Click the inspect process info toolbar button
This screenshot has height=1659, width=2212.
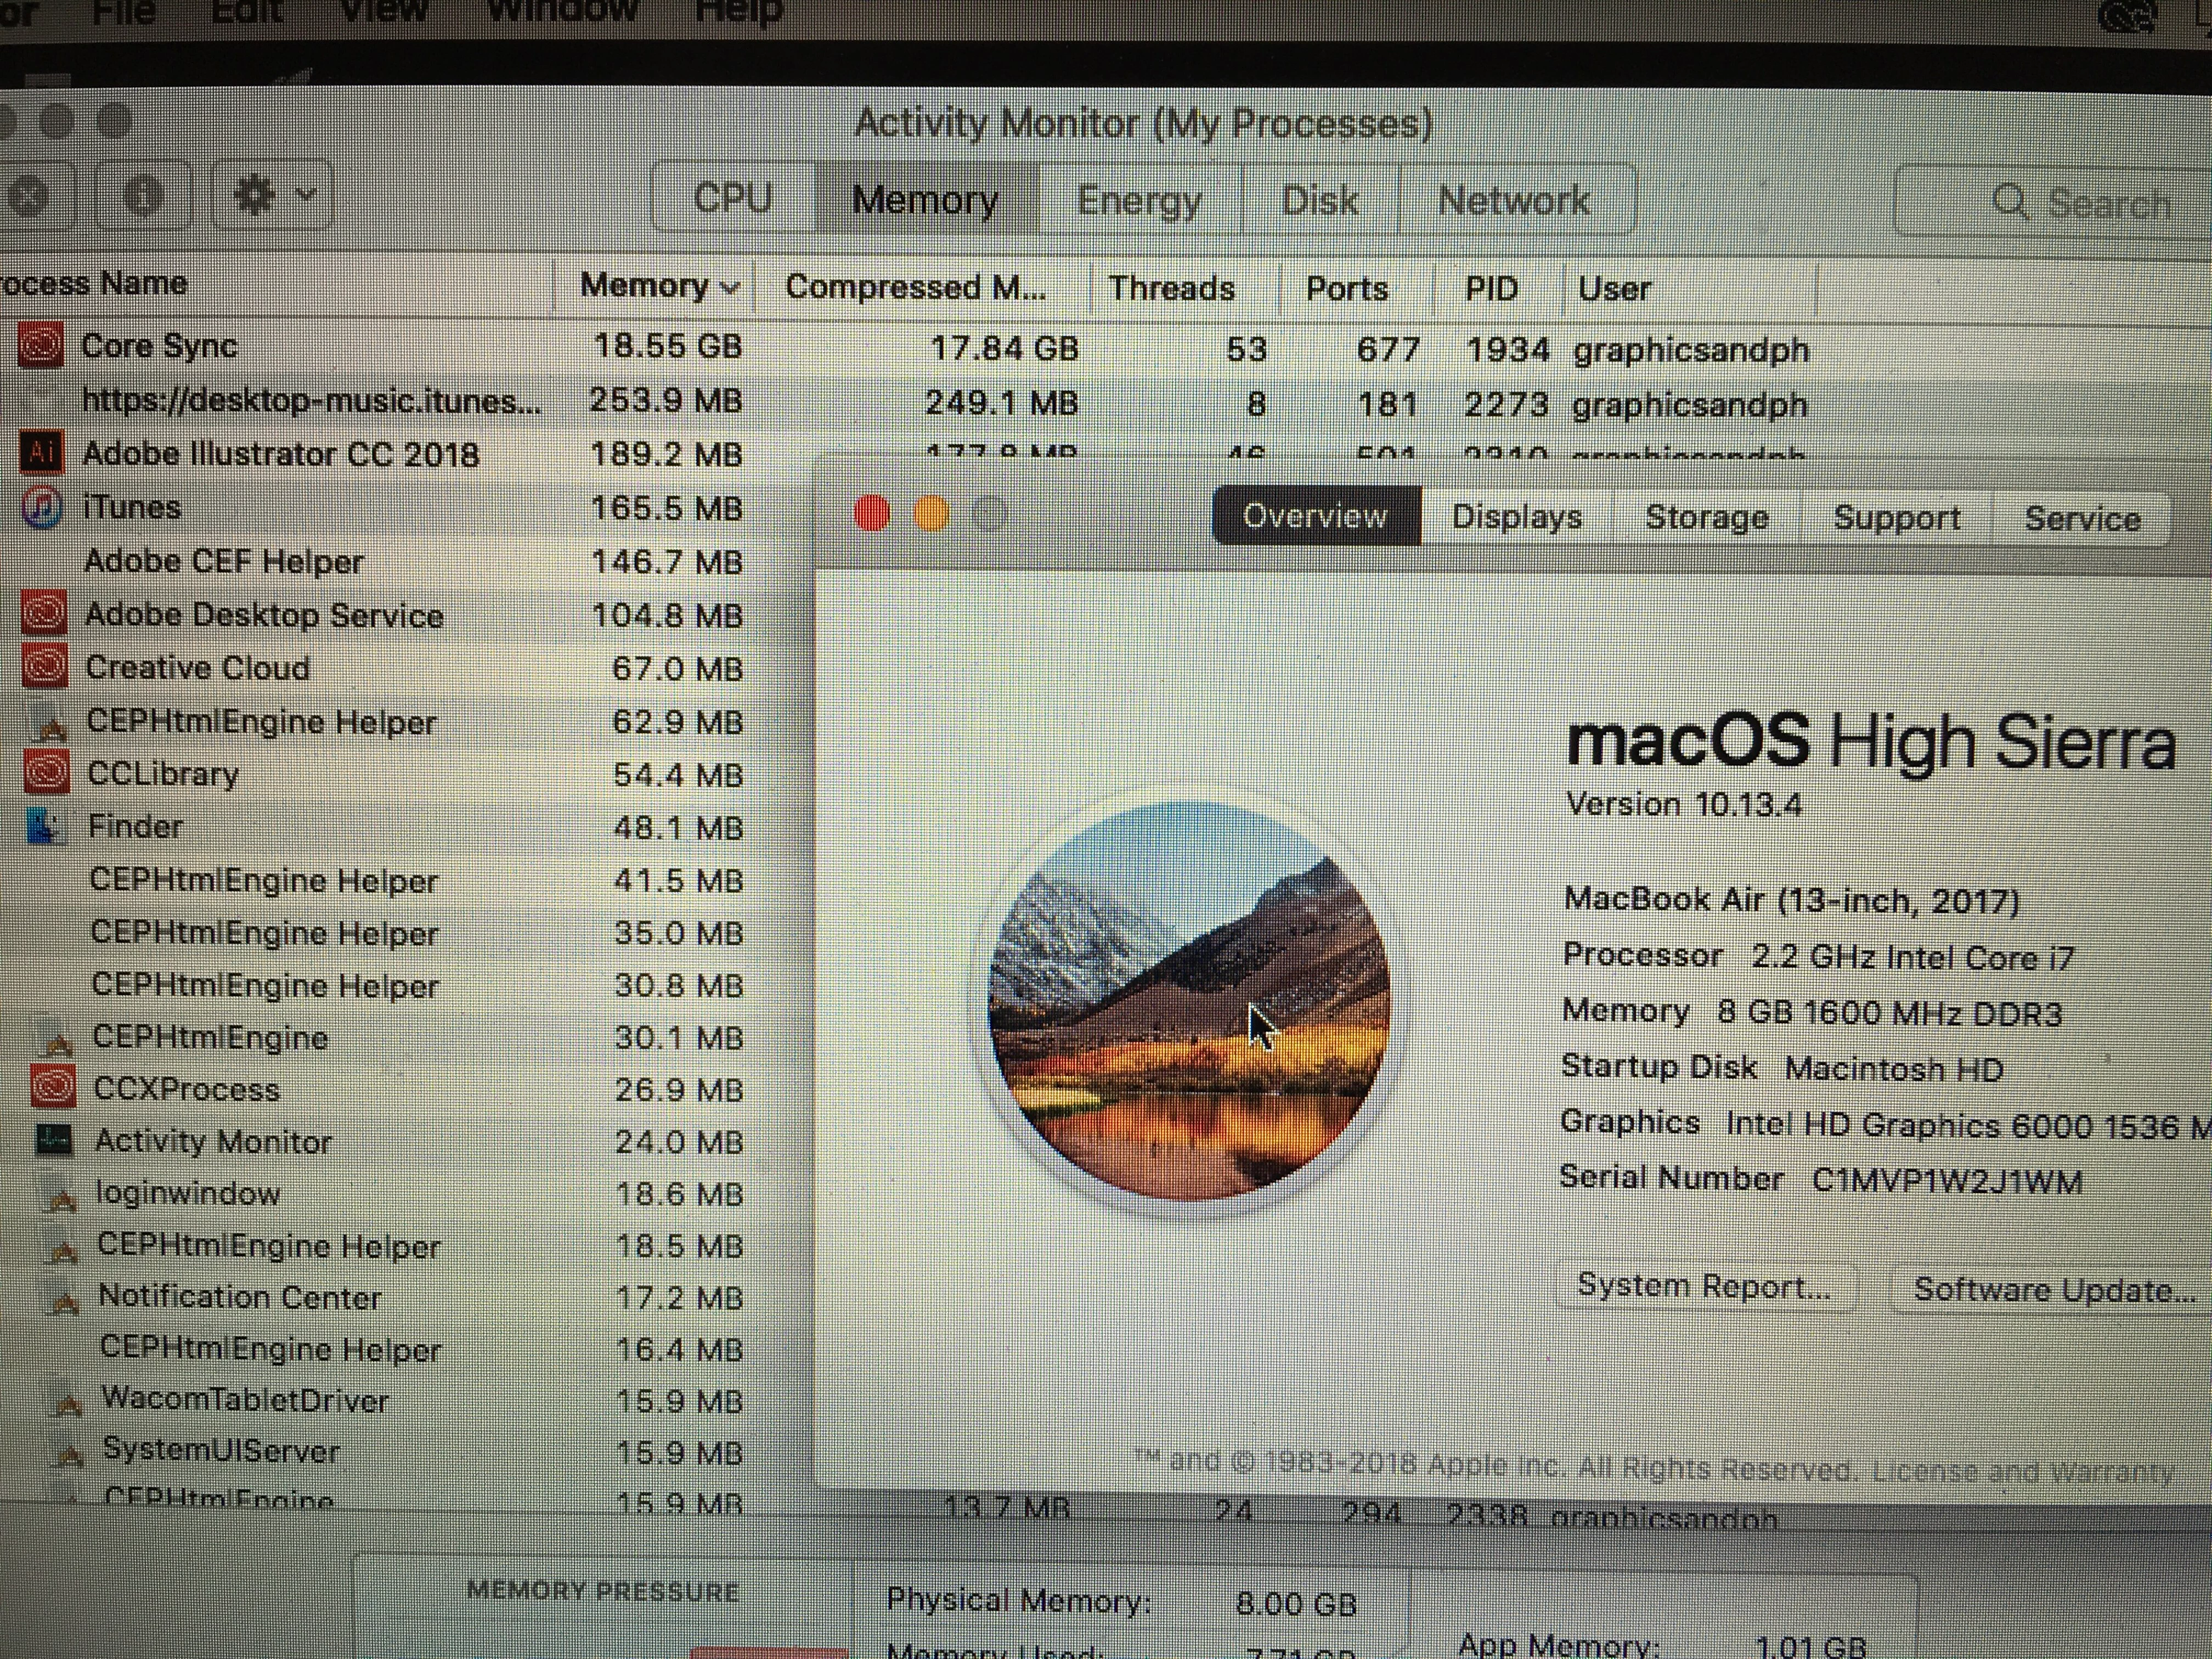(143, 196)
